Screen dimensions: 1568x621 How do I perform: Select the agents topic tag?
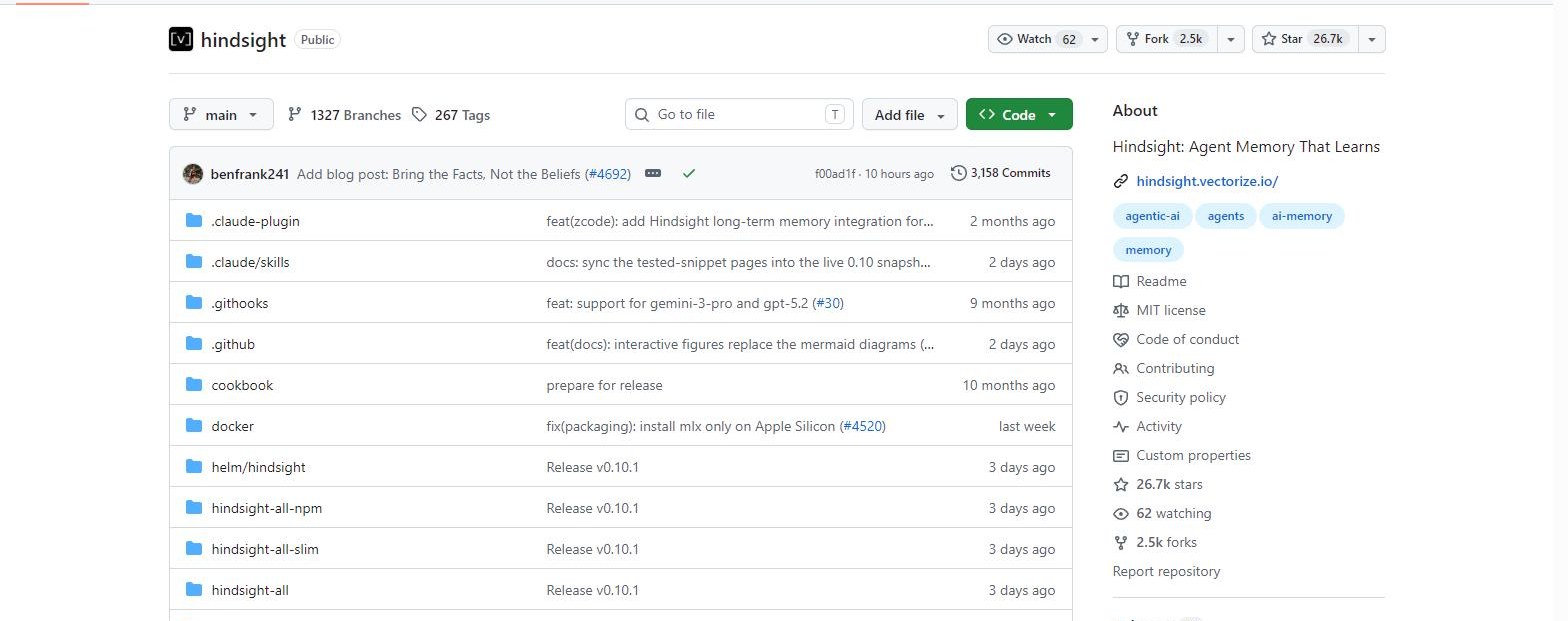click(1226, 216)
